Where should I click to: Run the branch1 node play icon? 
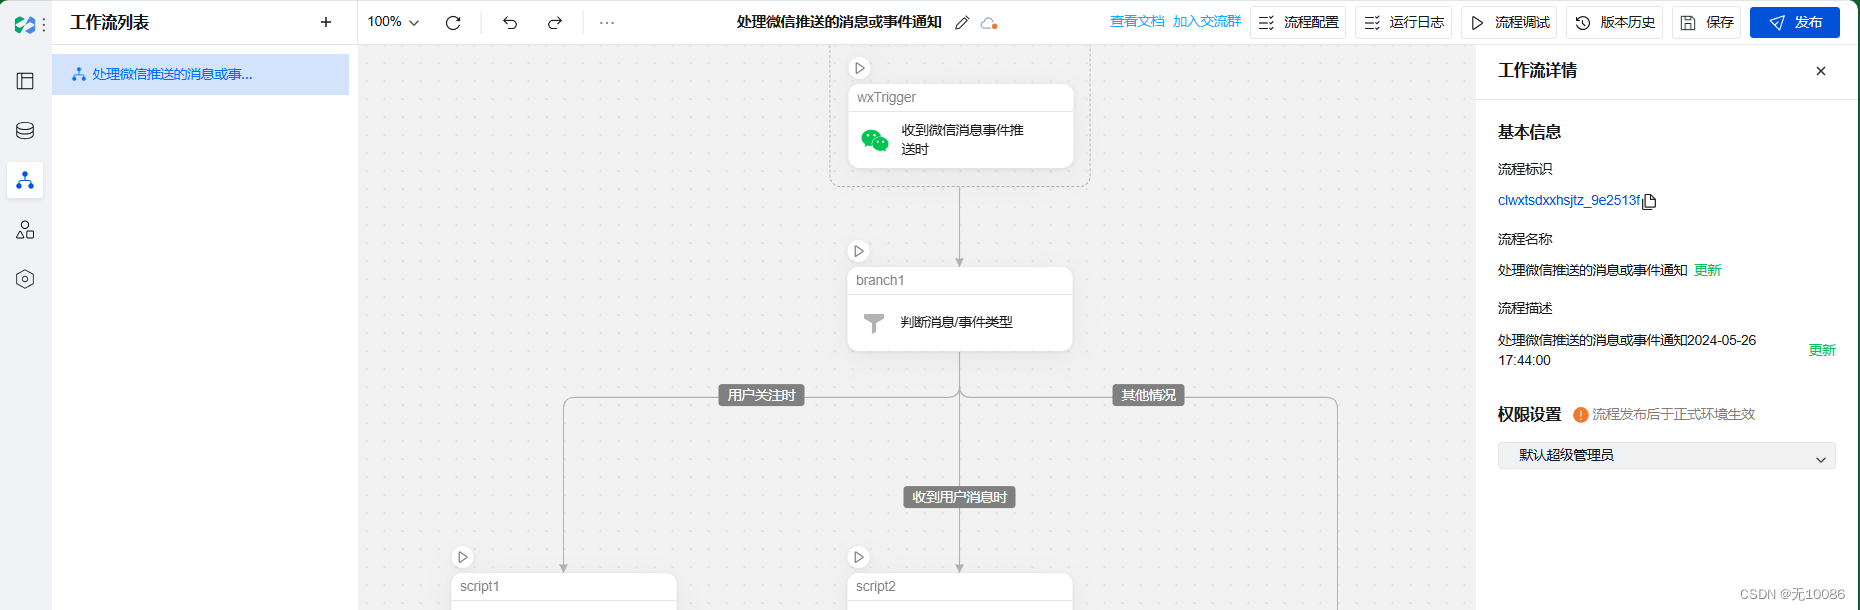pyautogui.click(x=858, y=251)
